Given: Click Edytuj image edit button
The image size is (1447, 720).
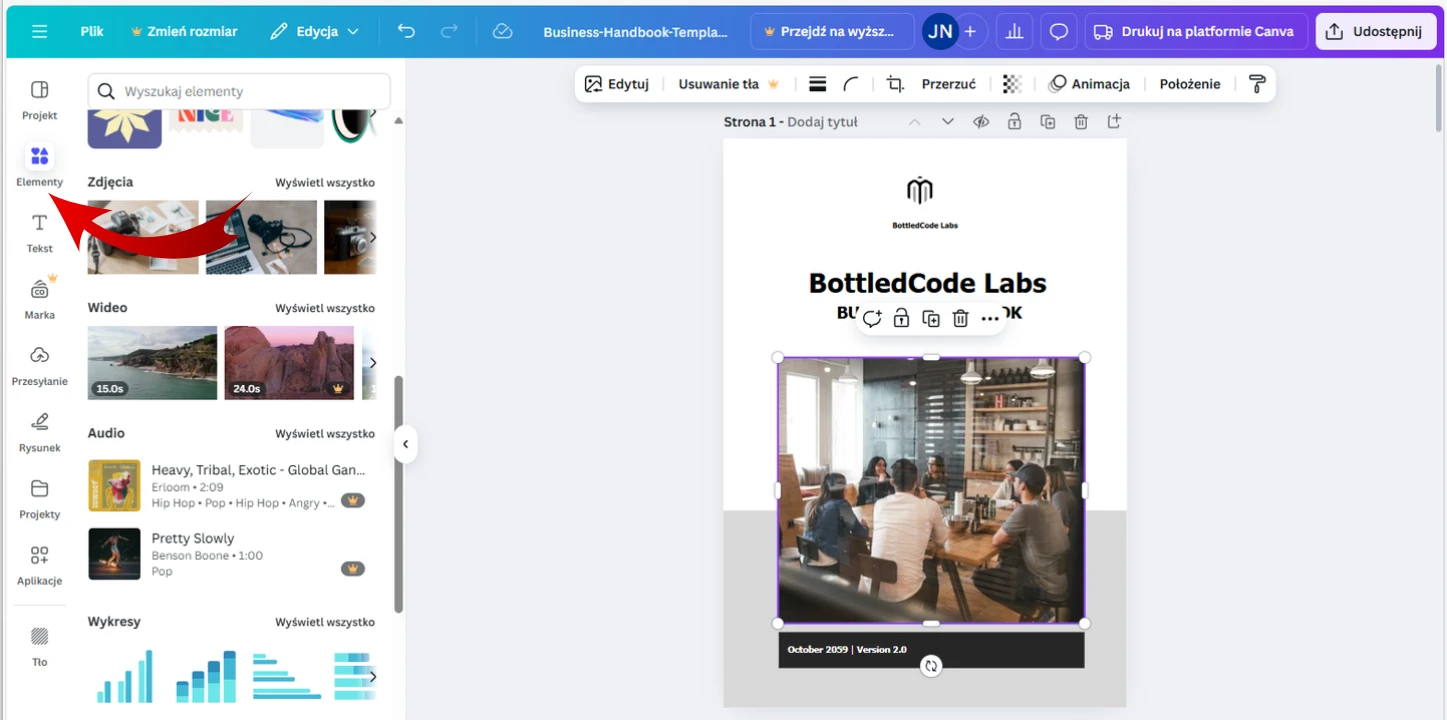Looking at the screenshot, I should click(617, 84).
